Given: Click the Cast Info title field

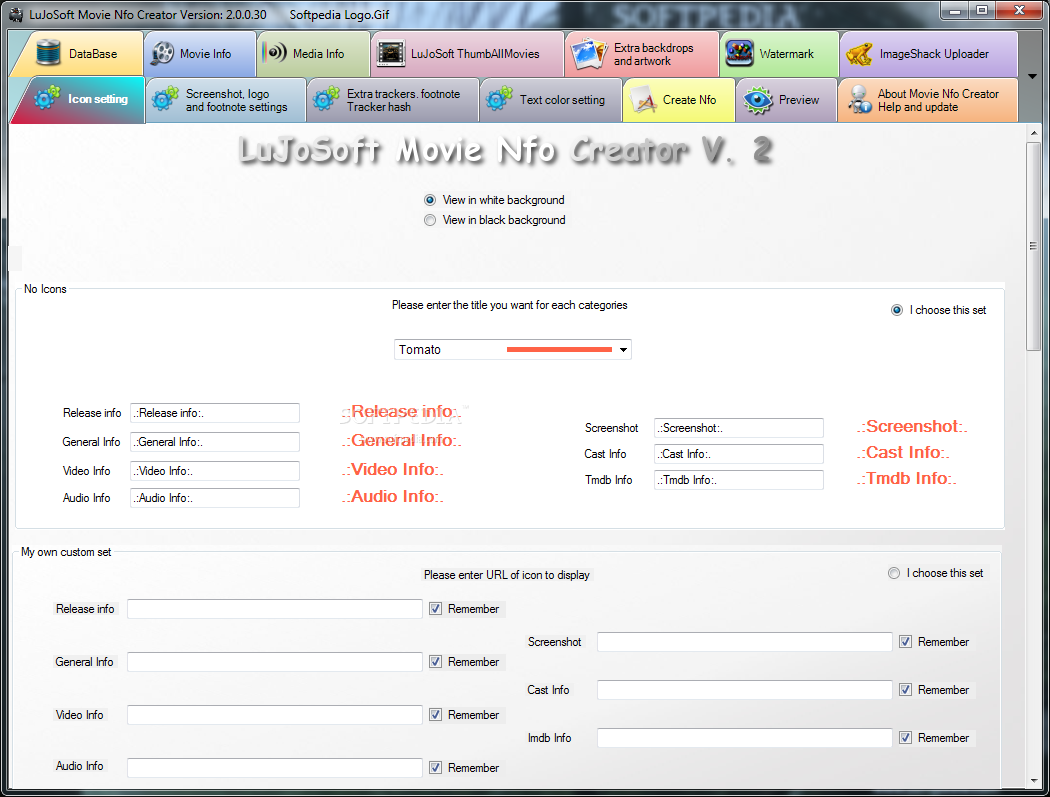Looking at the screenshot, I should tap(739, 454).
